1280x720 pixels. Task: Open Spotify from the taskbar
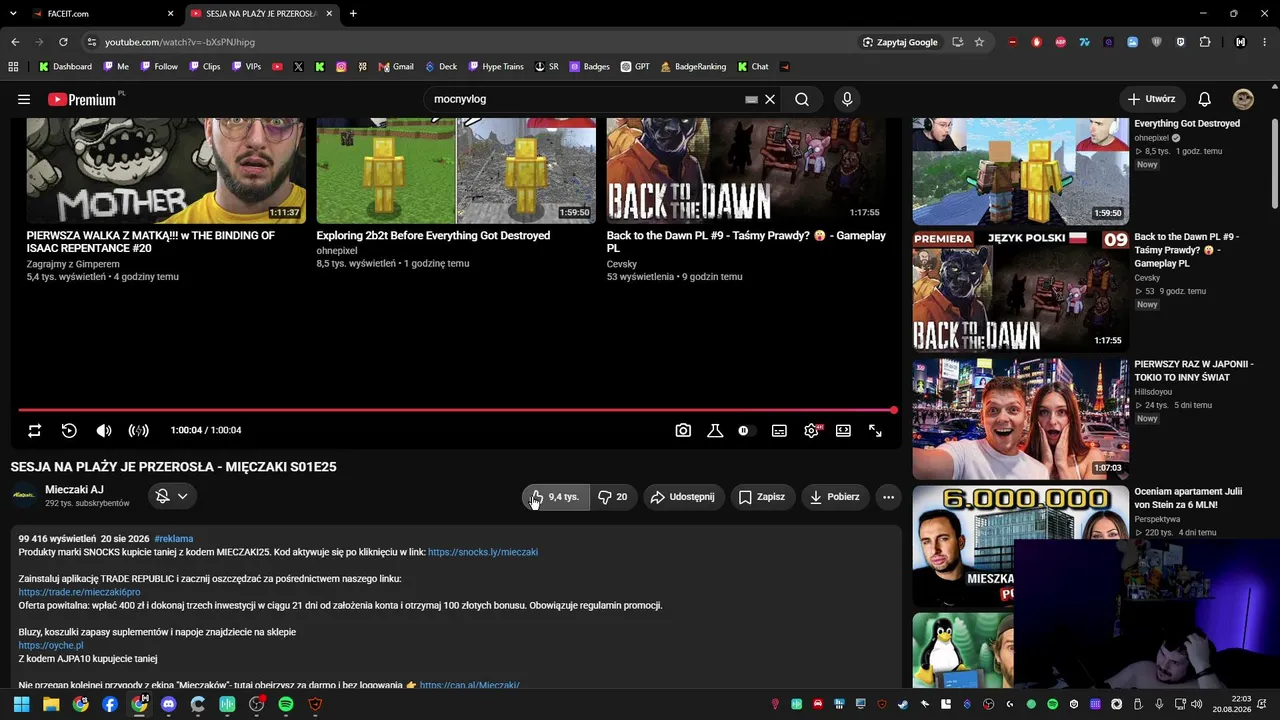(286, 704)
